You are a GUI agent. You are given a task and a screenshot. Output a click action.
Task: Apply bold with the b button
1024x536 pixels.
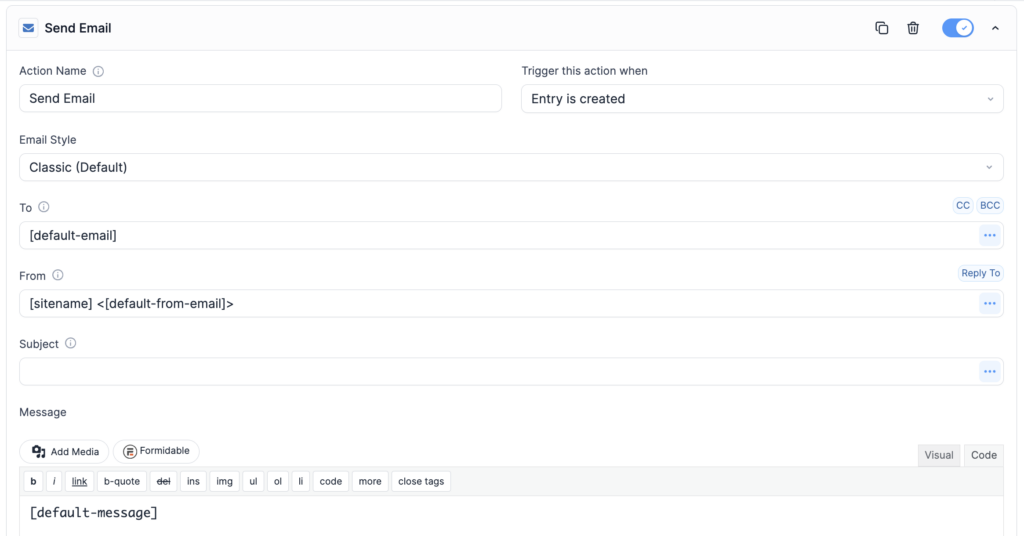[x=33, y=481]
